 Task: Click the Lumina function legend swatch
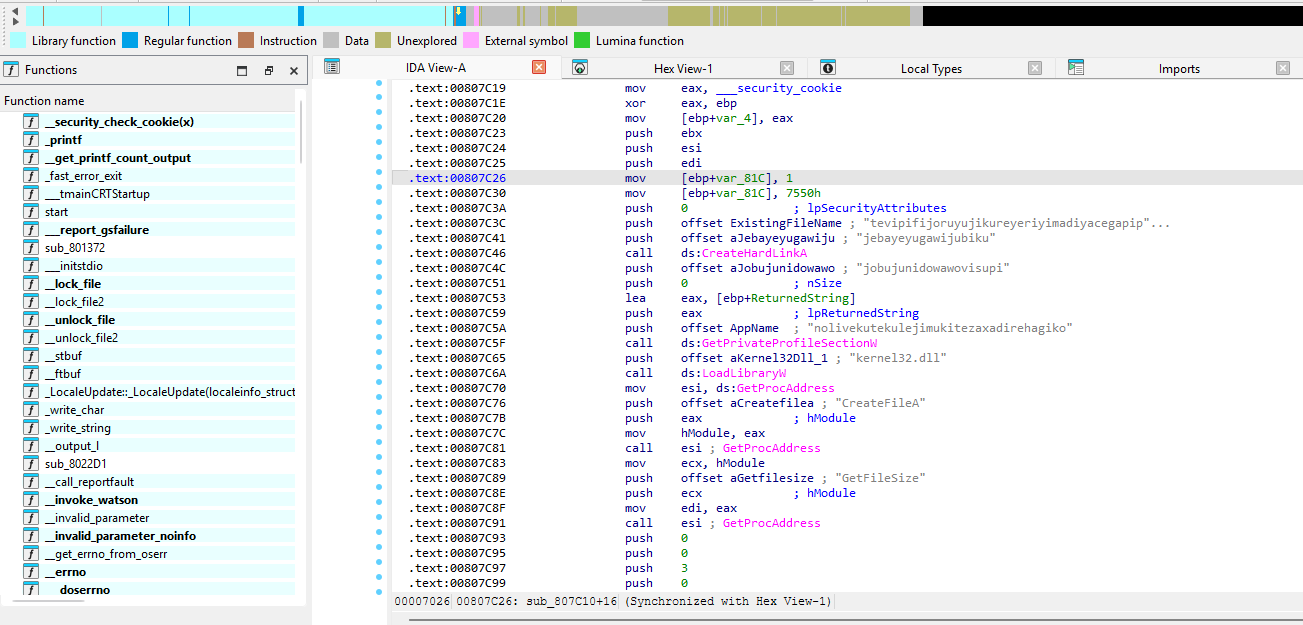[582, 41]
